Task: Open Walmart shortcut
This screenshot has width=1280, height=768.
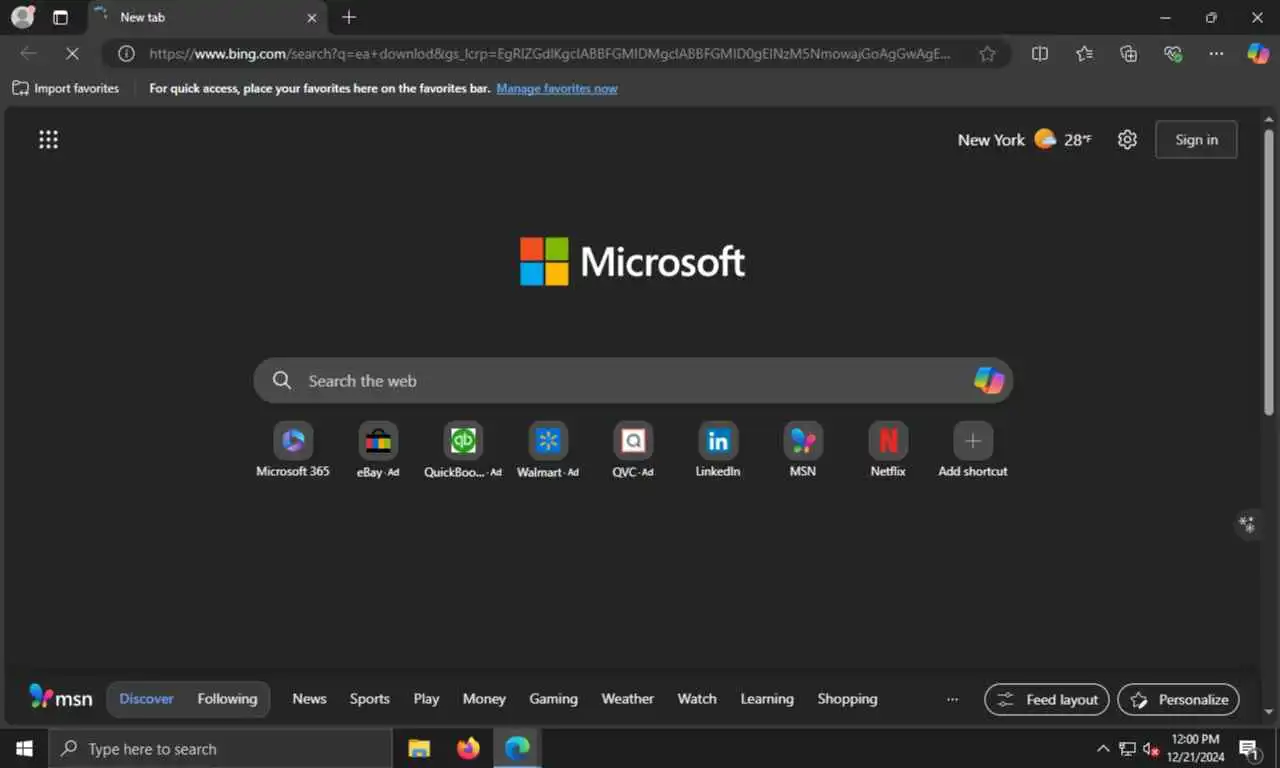Action: pyautogui.click(x=548, y=450)
